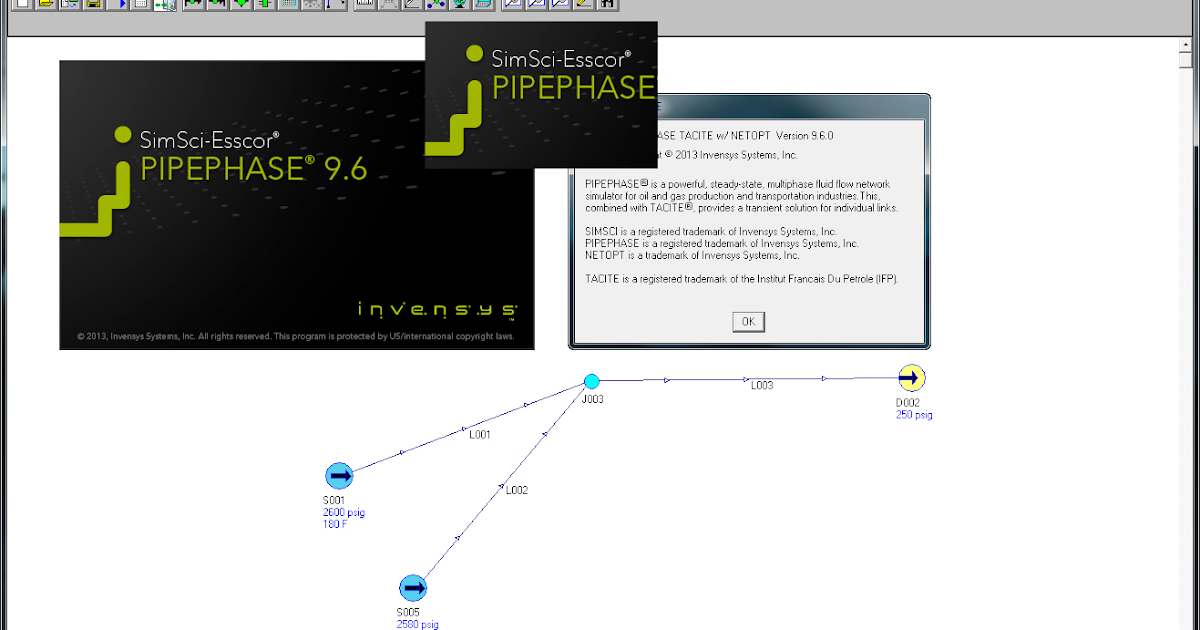1200x630 pixels.
Task: Select the add Sink node tool
Action: pyautogui.click(x=218, y=4)
